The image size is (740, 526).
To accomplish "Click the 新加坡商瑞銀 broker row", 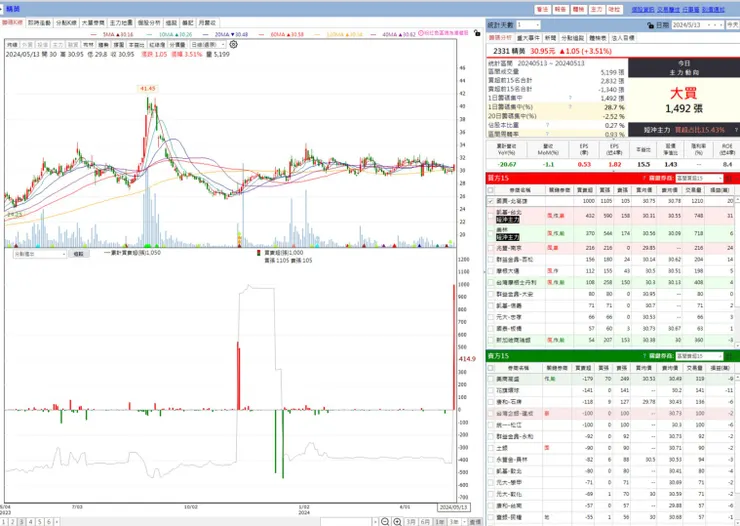I will tap(610, 340).
